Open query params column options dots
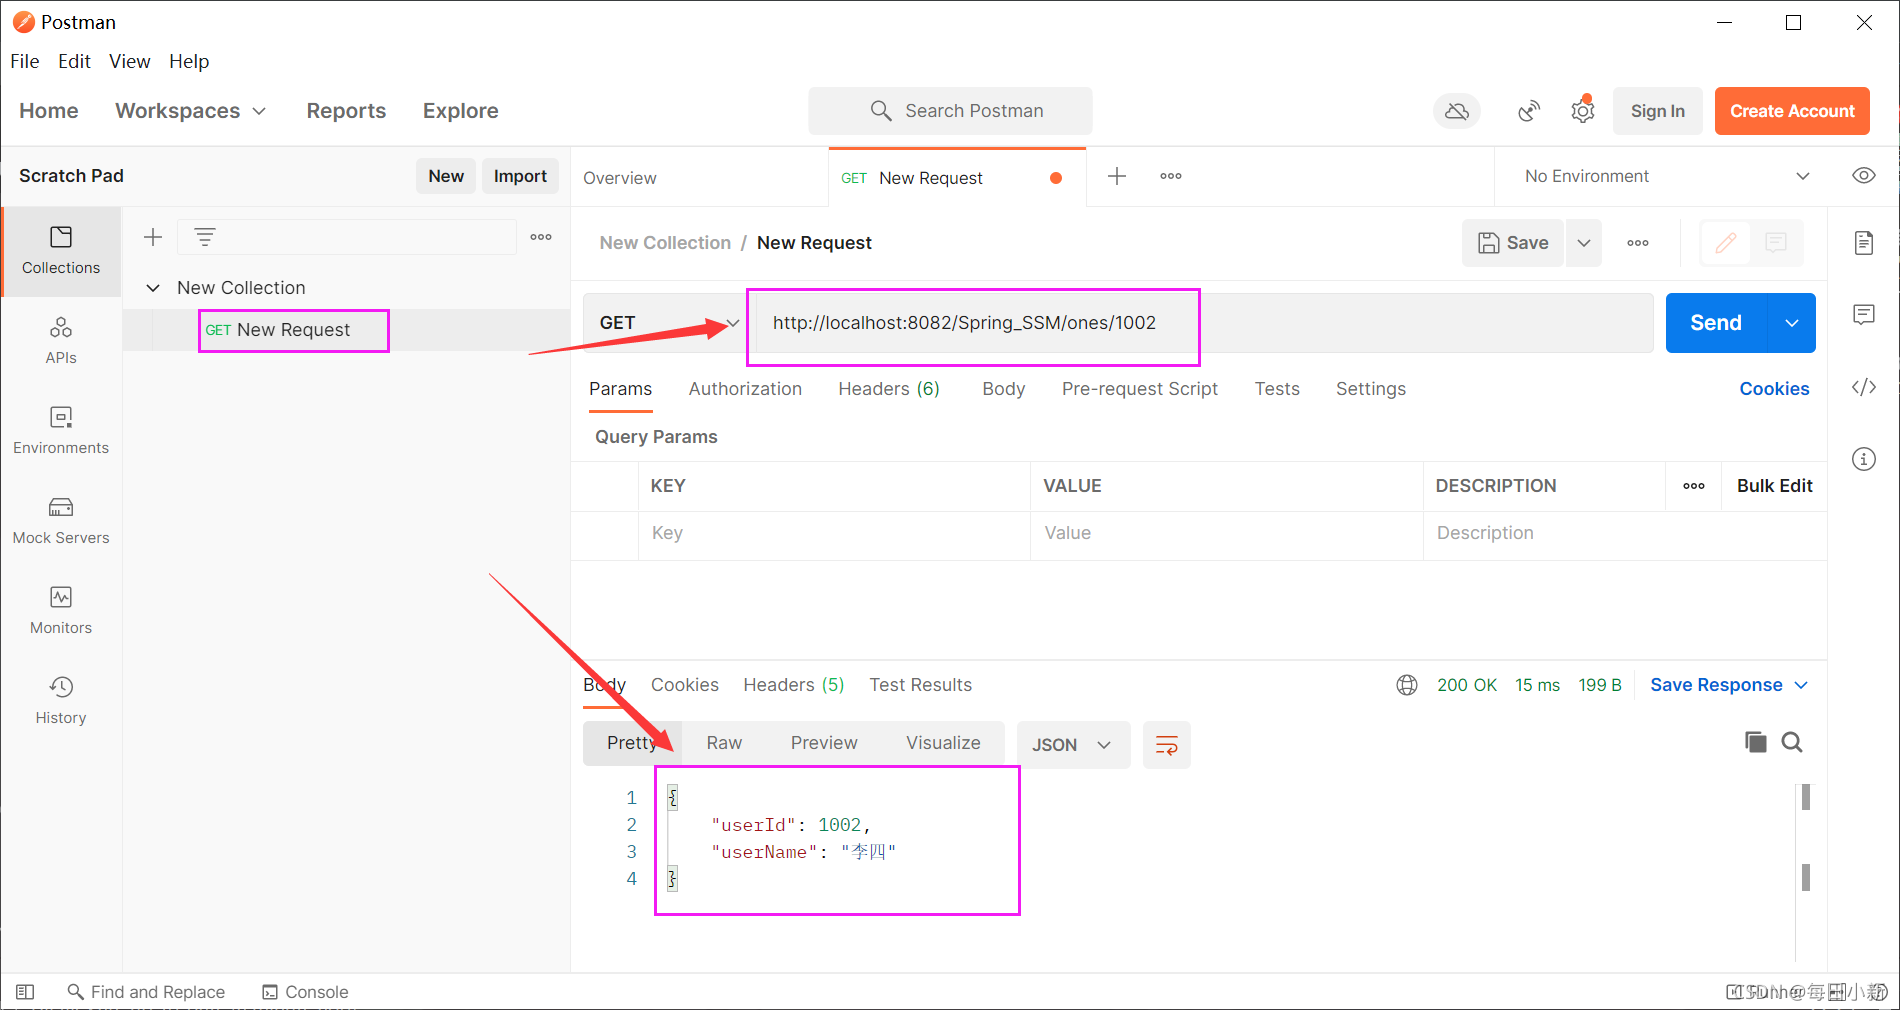This screenshot has height=1010, width=1900. tap(1694, 486)
